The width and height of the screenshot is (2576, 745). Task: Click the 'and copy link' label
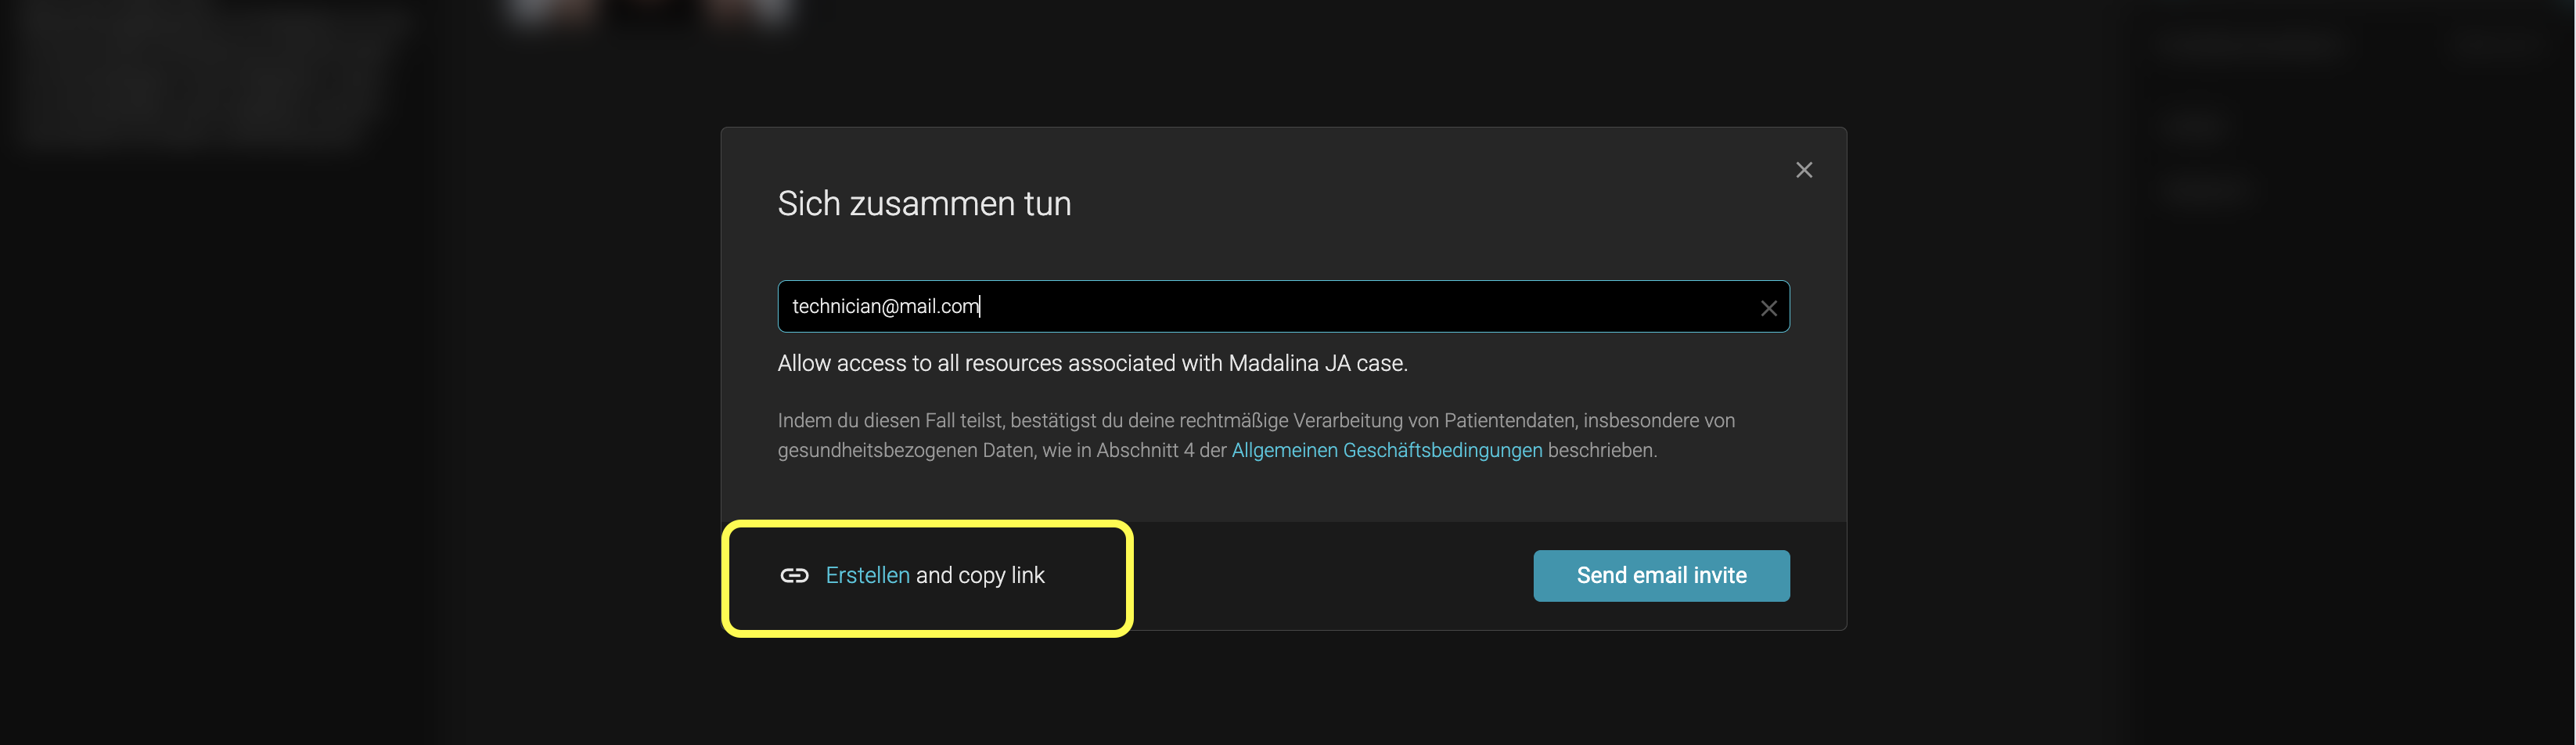click(980, 575)
